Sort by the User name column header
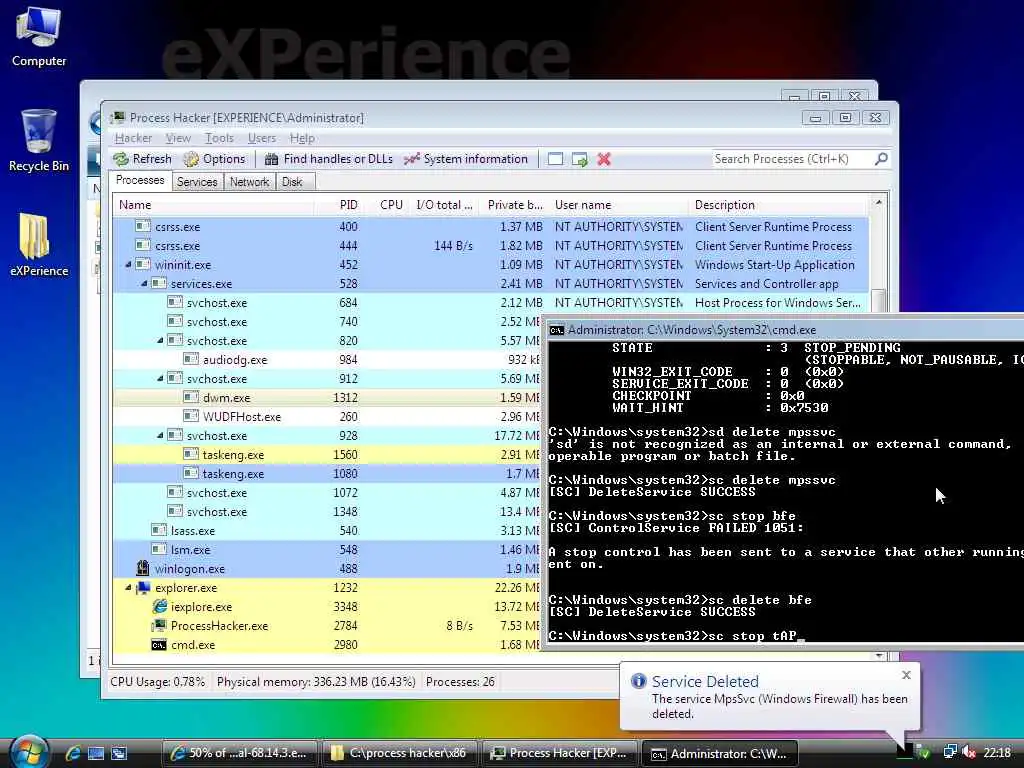The height and width of the screenshot is (768, 1024). coord(619,204)
